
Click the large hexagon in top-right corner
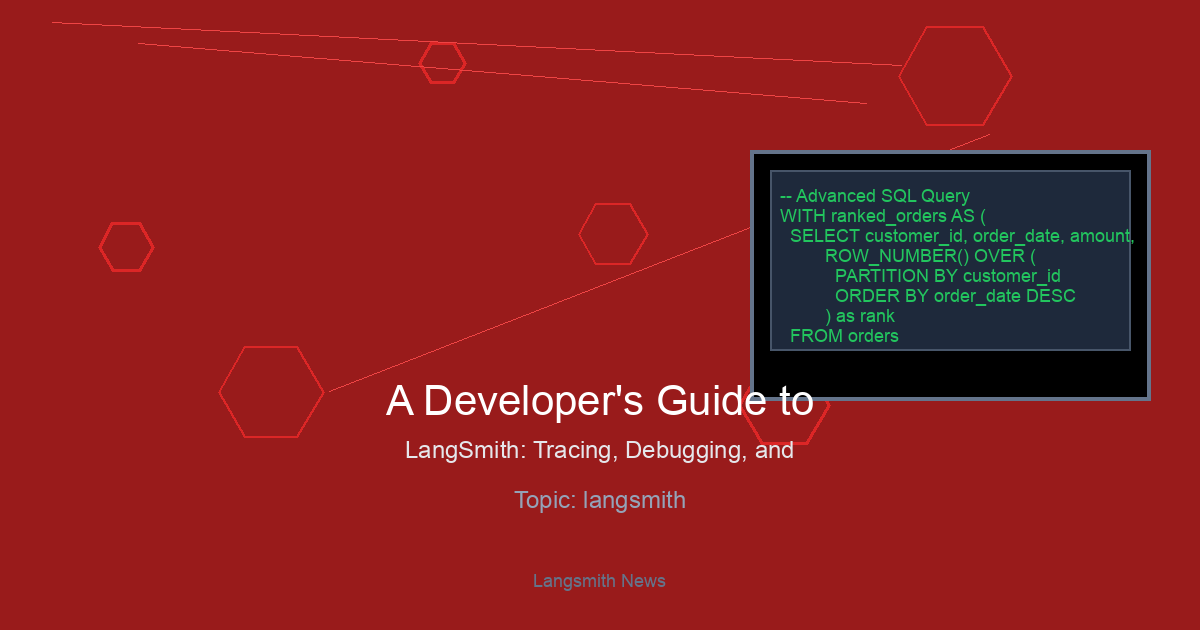(955, 76)
